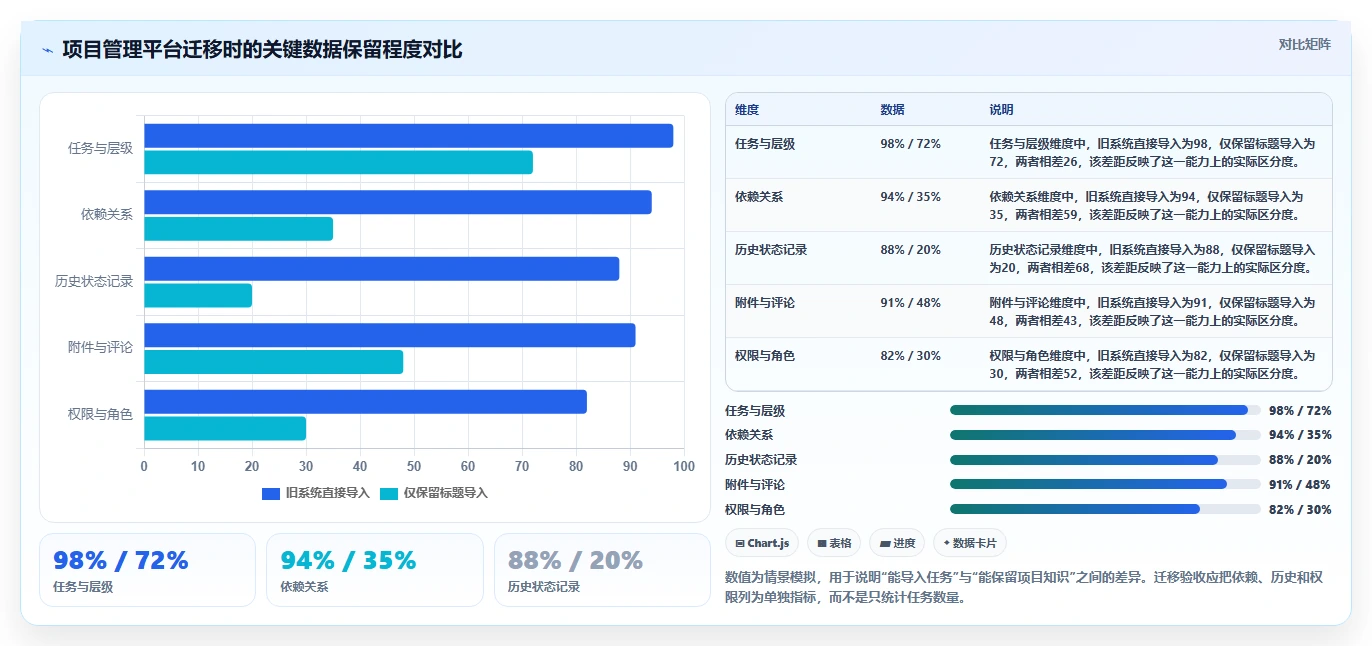
Task: Click the 历史状态记录 progress bar
Action: point(1105,460)
